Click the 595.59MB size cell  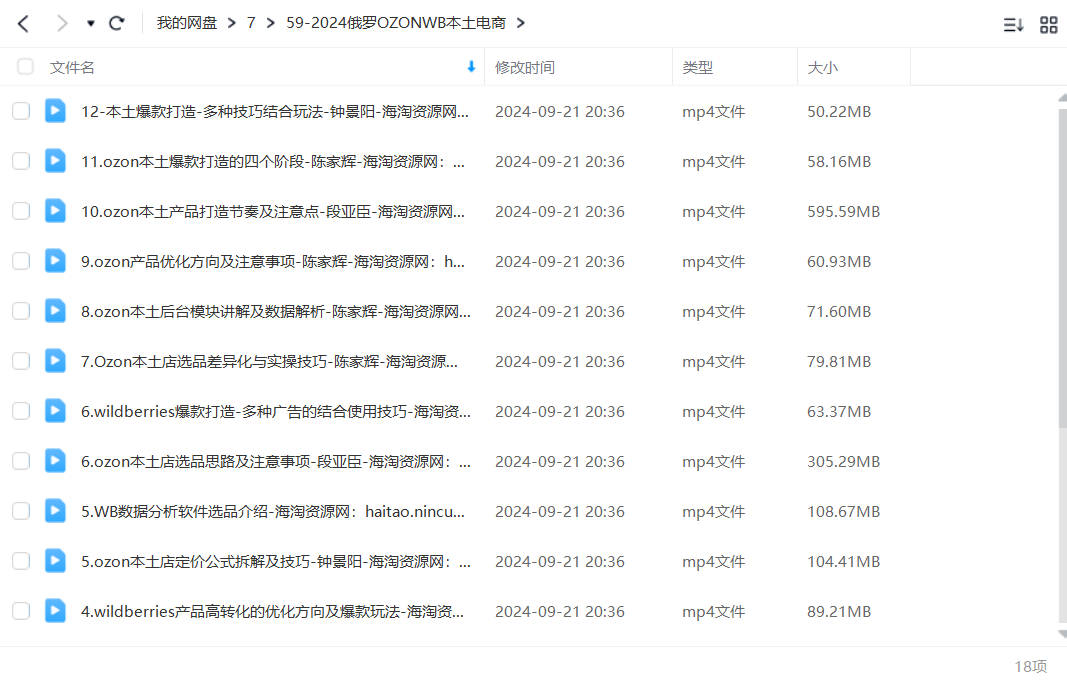844,211
